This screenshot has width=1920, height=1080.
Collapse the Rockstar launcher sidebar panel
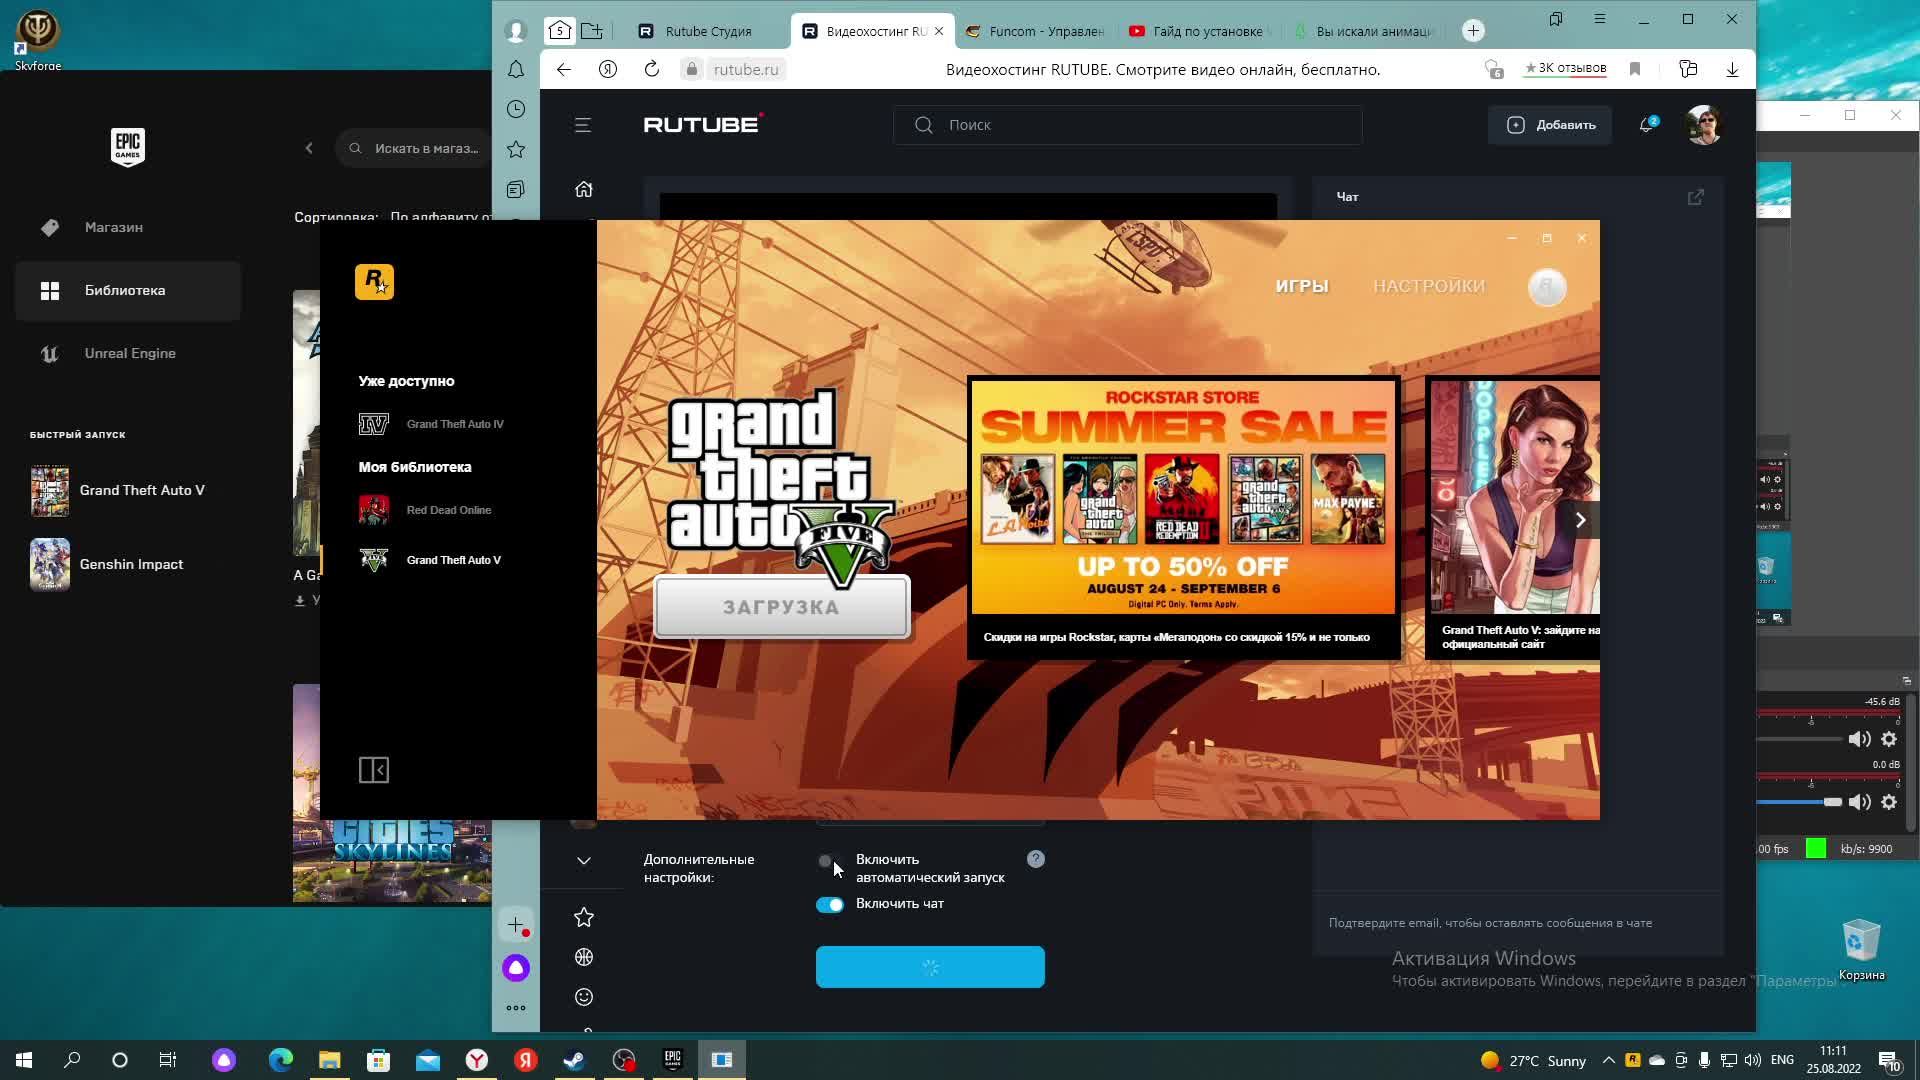(x=373, y=770)
